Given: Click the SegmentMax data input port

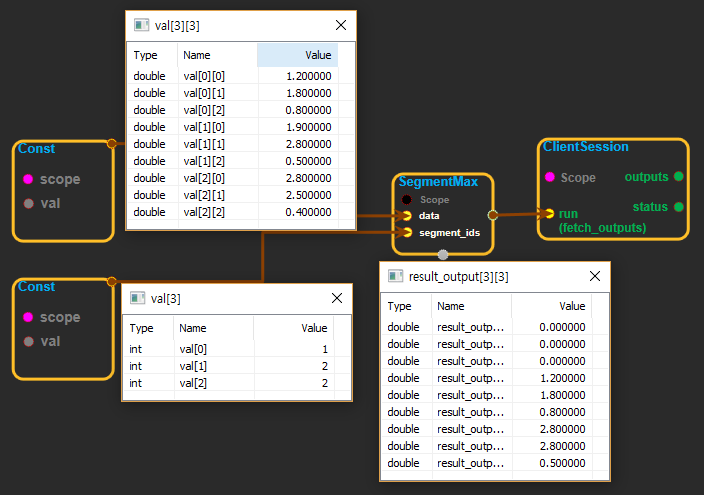Looking at the screenshot, I should coord(406,215).
